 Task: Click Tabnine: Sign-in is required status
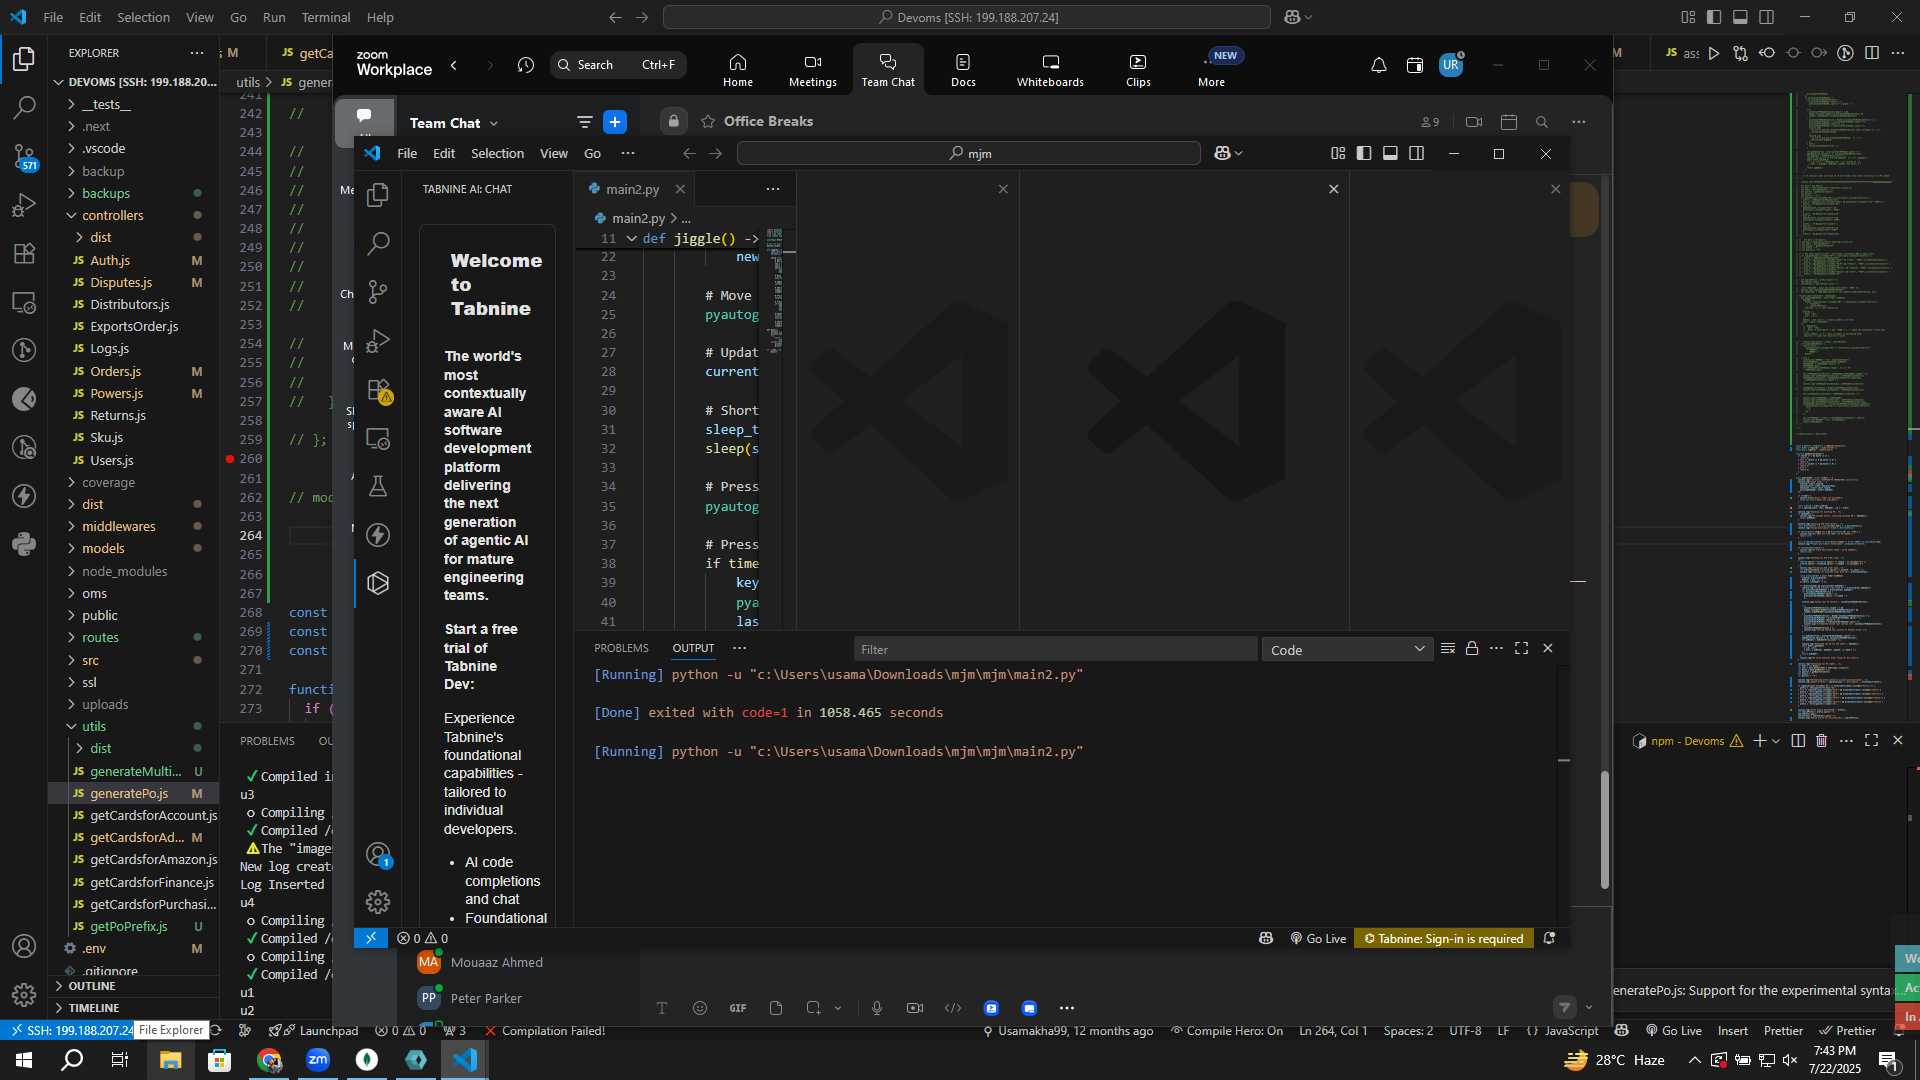(1444, 939)
